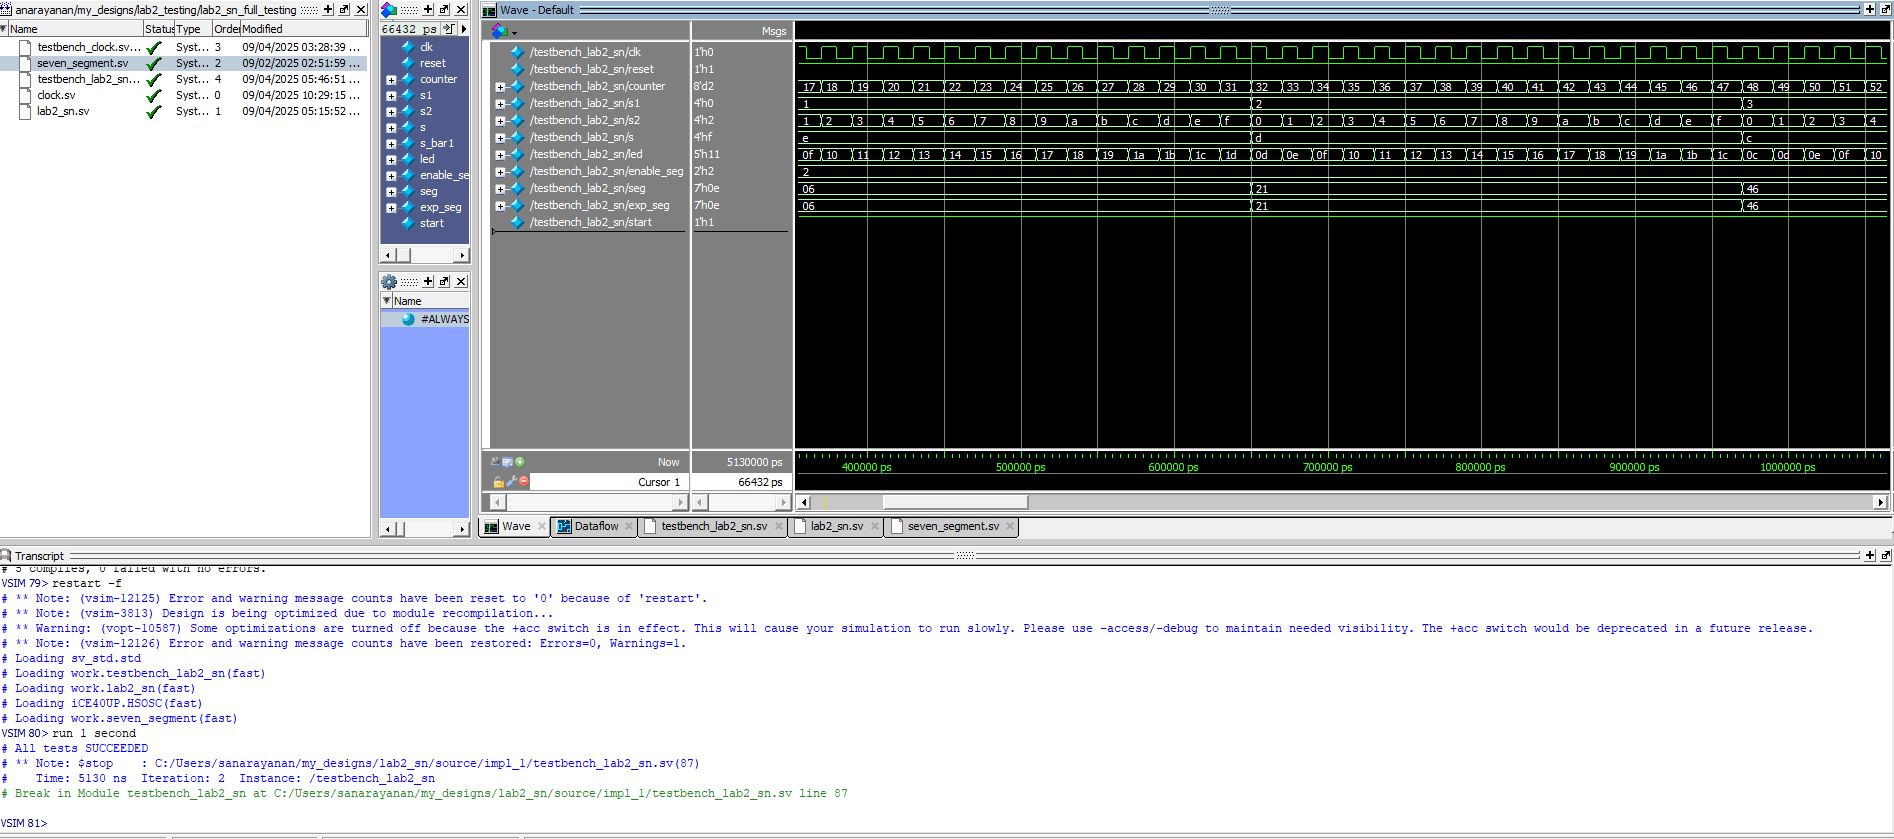
Task: Open the lab2_sn.sv editor tab
Action: [836, 526]
